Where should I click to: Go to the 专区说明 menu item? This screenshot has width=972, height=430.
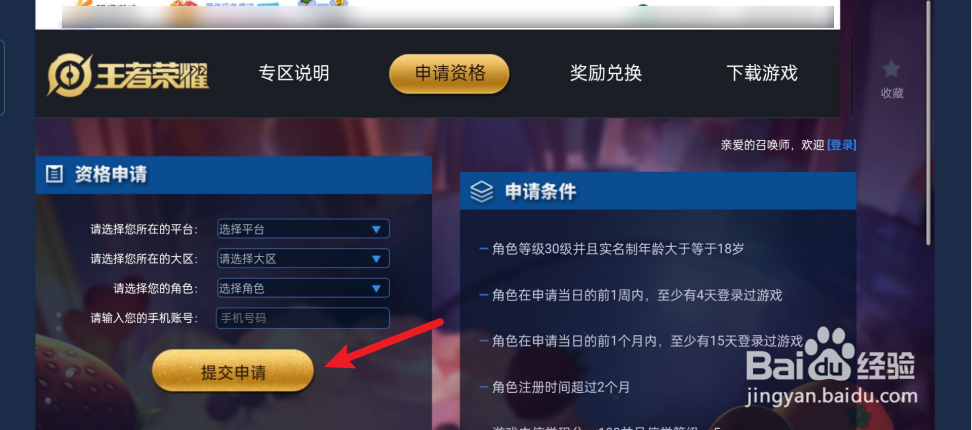pyautogui.click(x=294, y=73)
